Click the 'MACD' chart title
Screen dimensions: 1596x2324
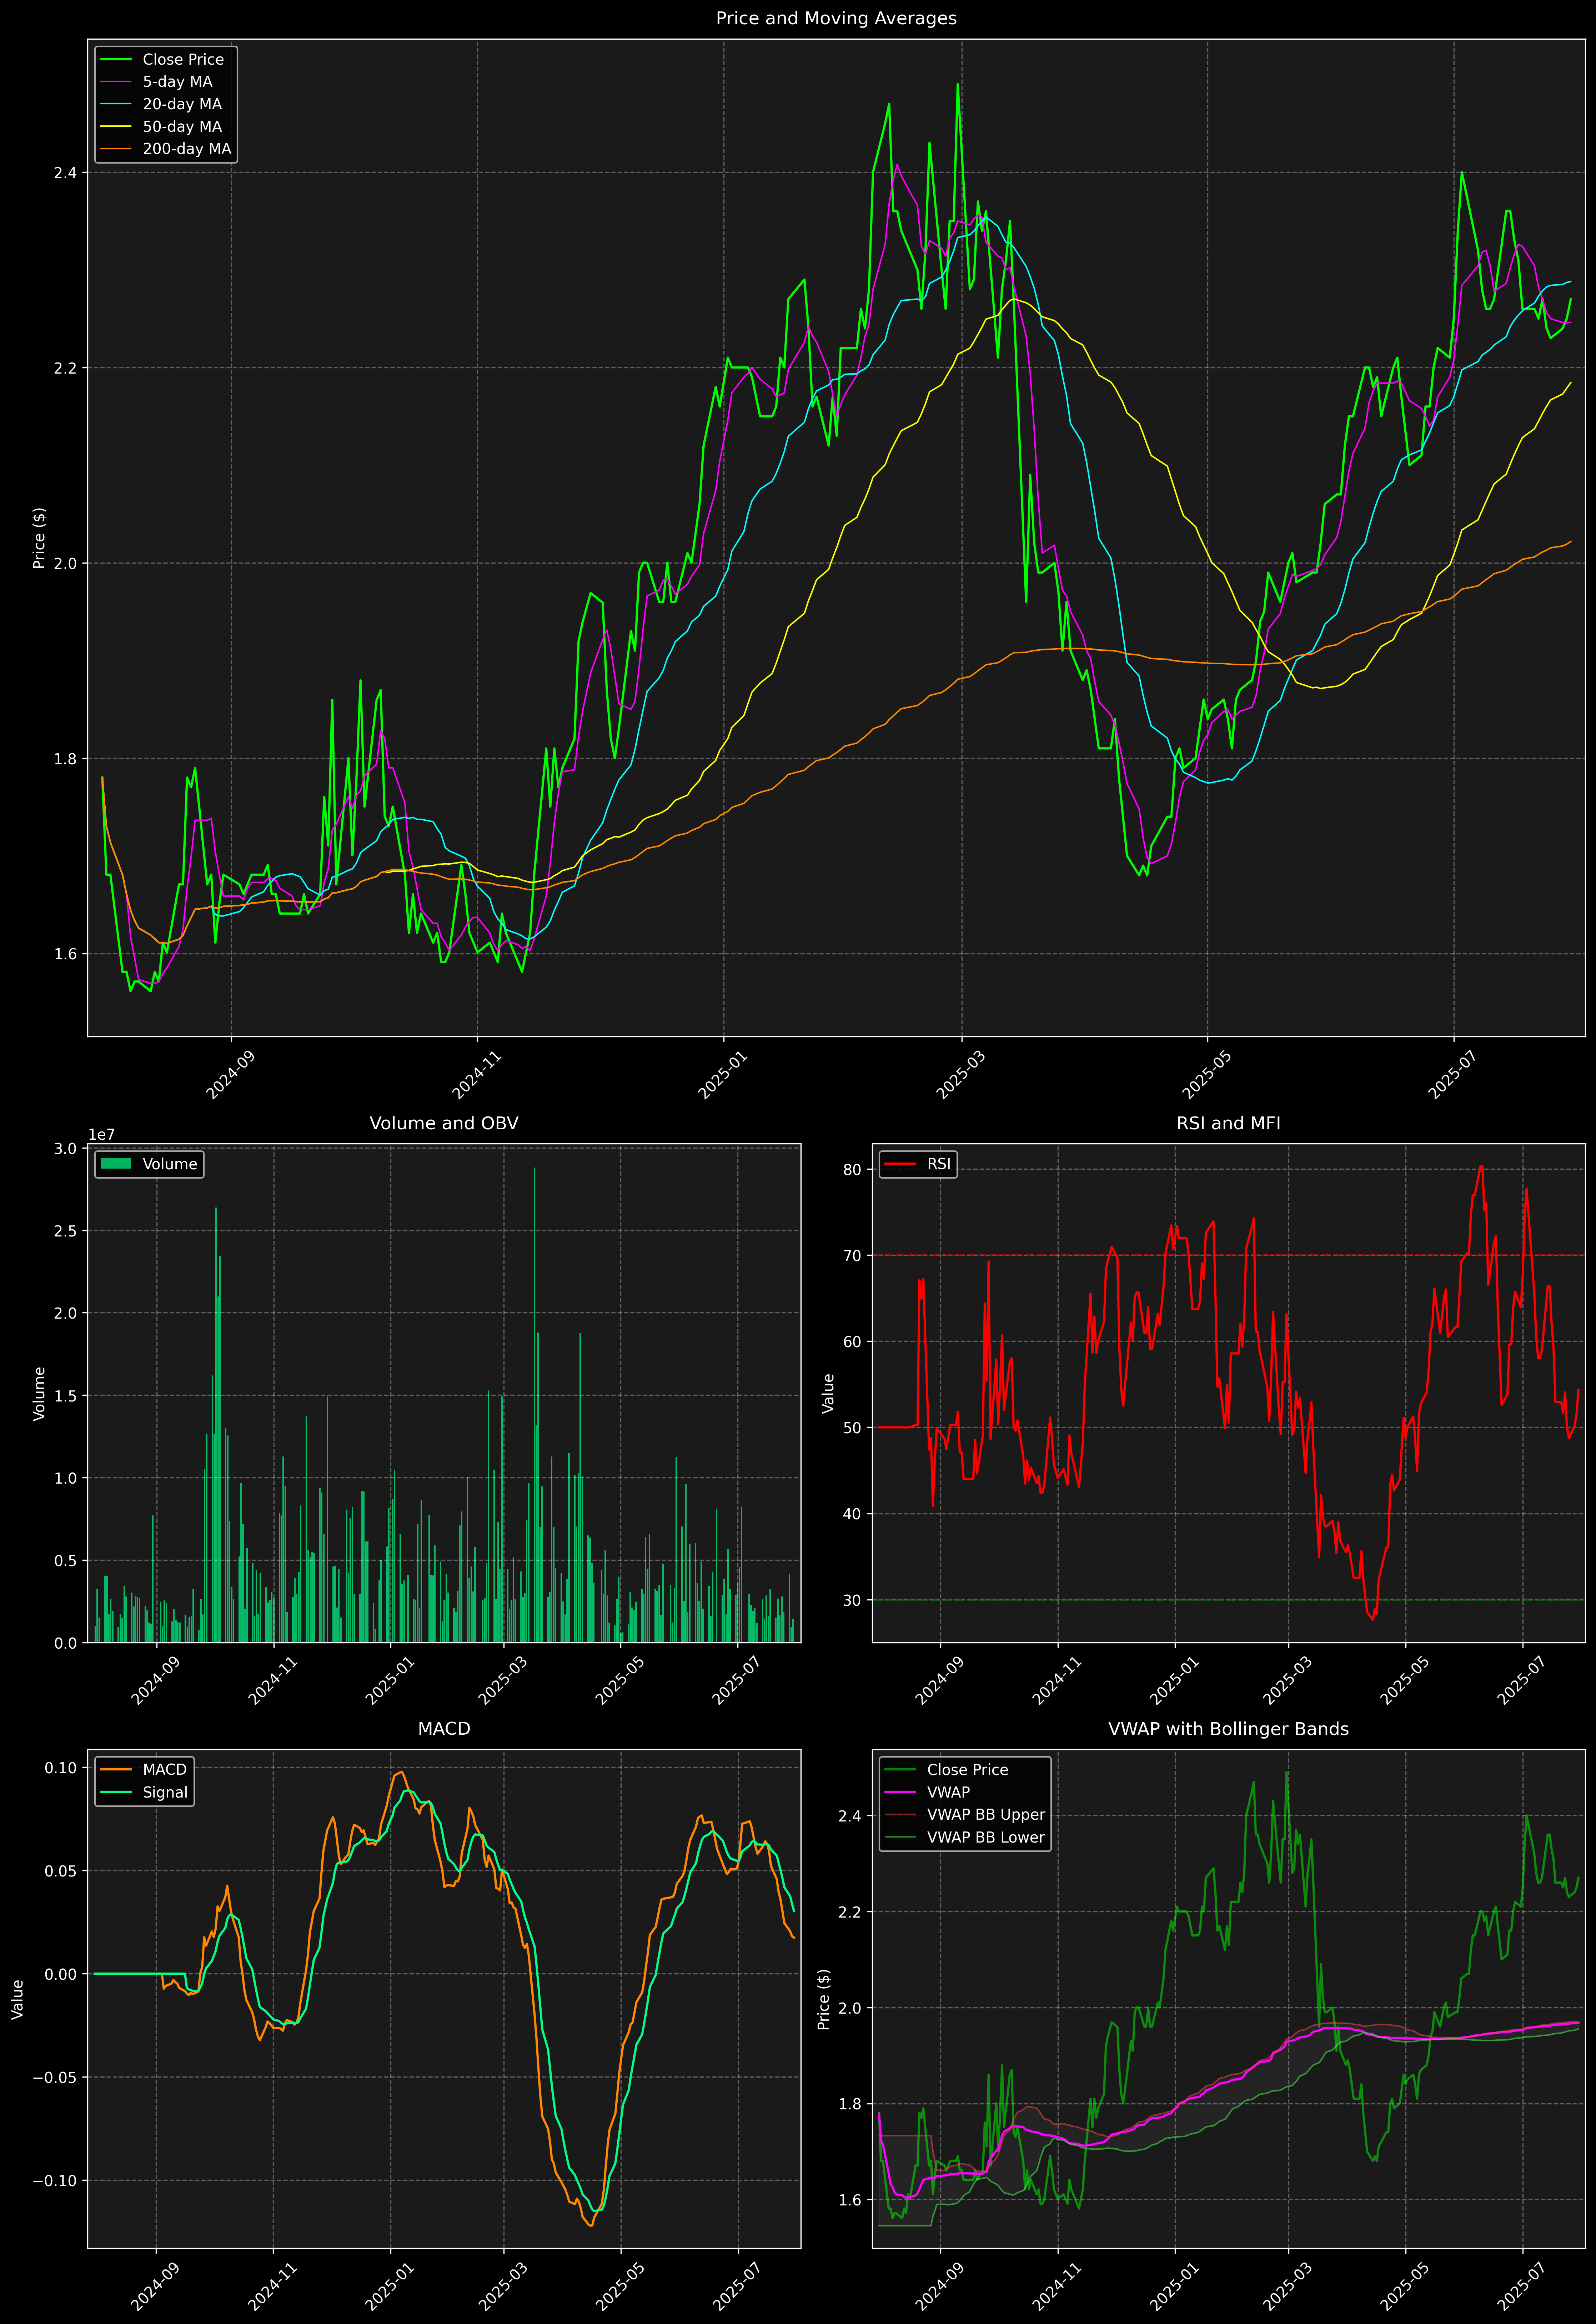[x=444, y=1729]
